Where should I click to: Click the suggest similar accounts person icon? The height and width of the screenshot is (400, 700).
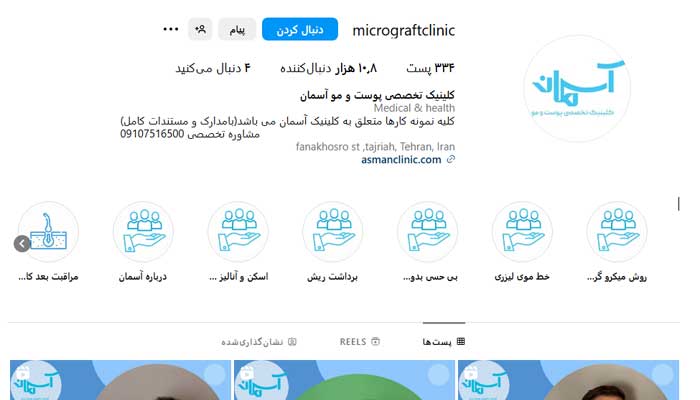point(200,29)
